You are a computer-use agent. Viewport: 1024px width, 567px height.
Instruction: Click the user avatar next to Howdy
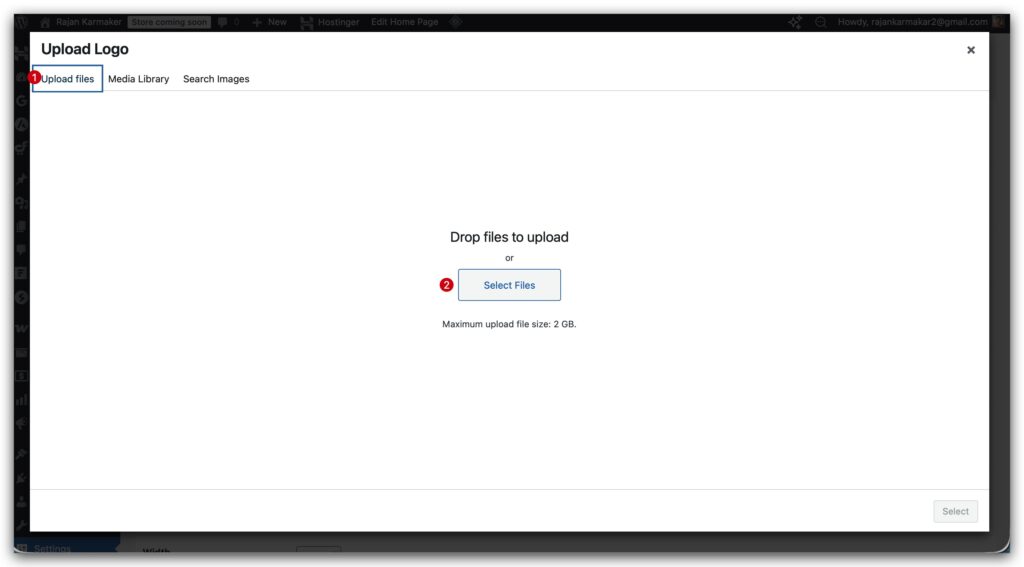tap(998, 22)
